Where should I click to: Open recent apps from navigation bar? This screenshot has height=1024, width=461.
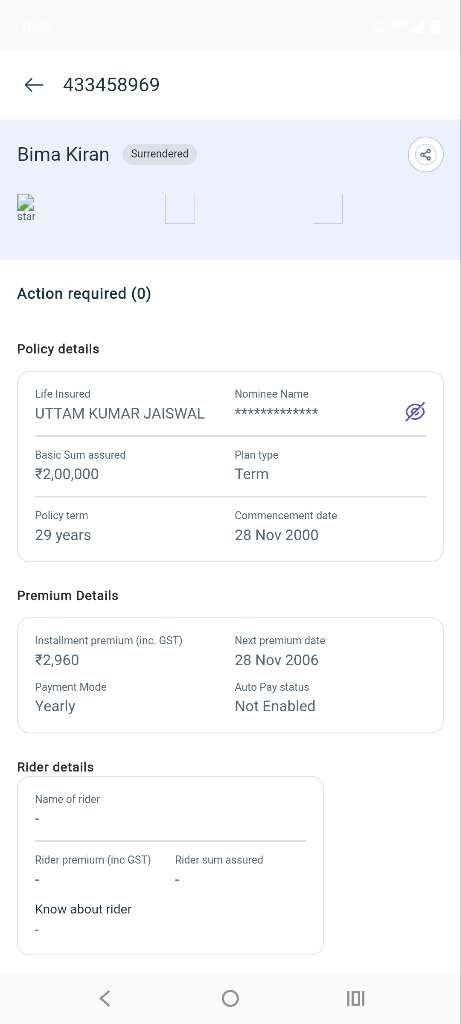(x=355, y=998)
